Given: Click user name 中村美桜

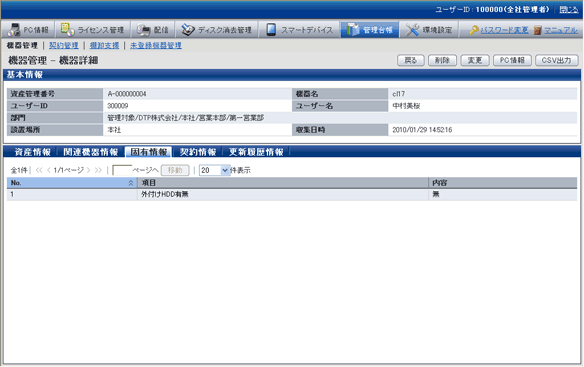Looking at the screenshot, I should click(x=406, y=106).
